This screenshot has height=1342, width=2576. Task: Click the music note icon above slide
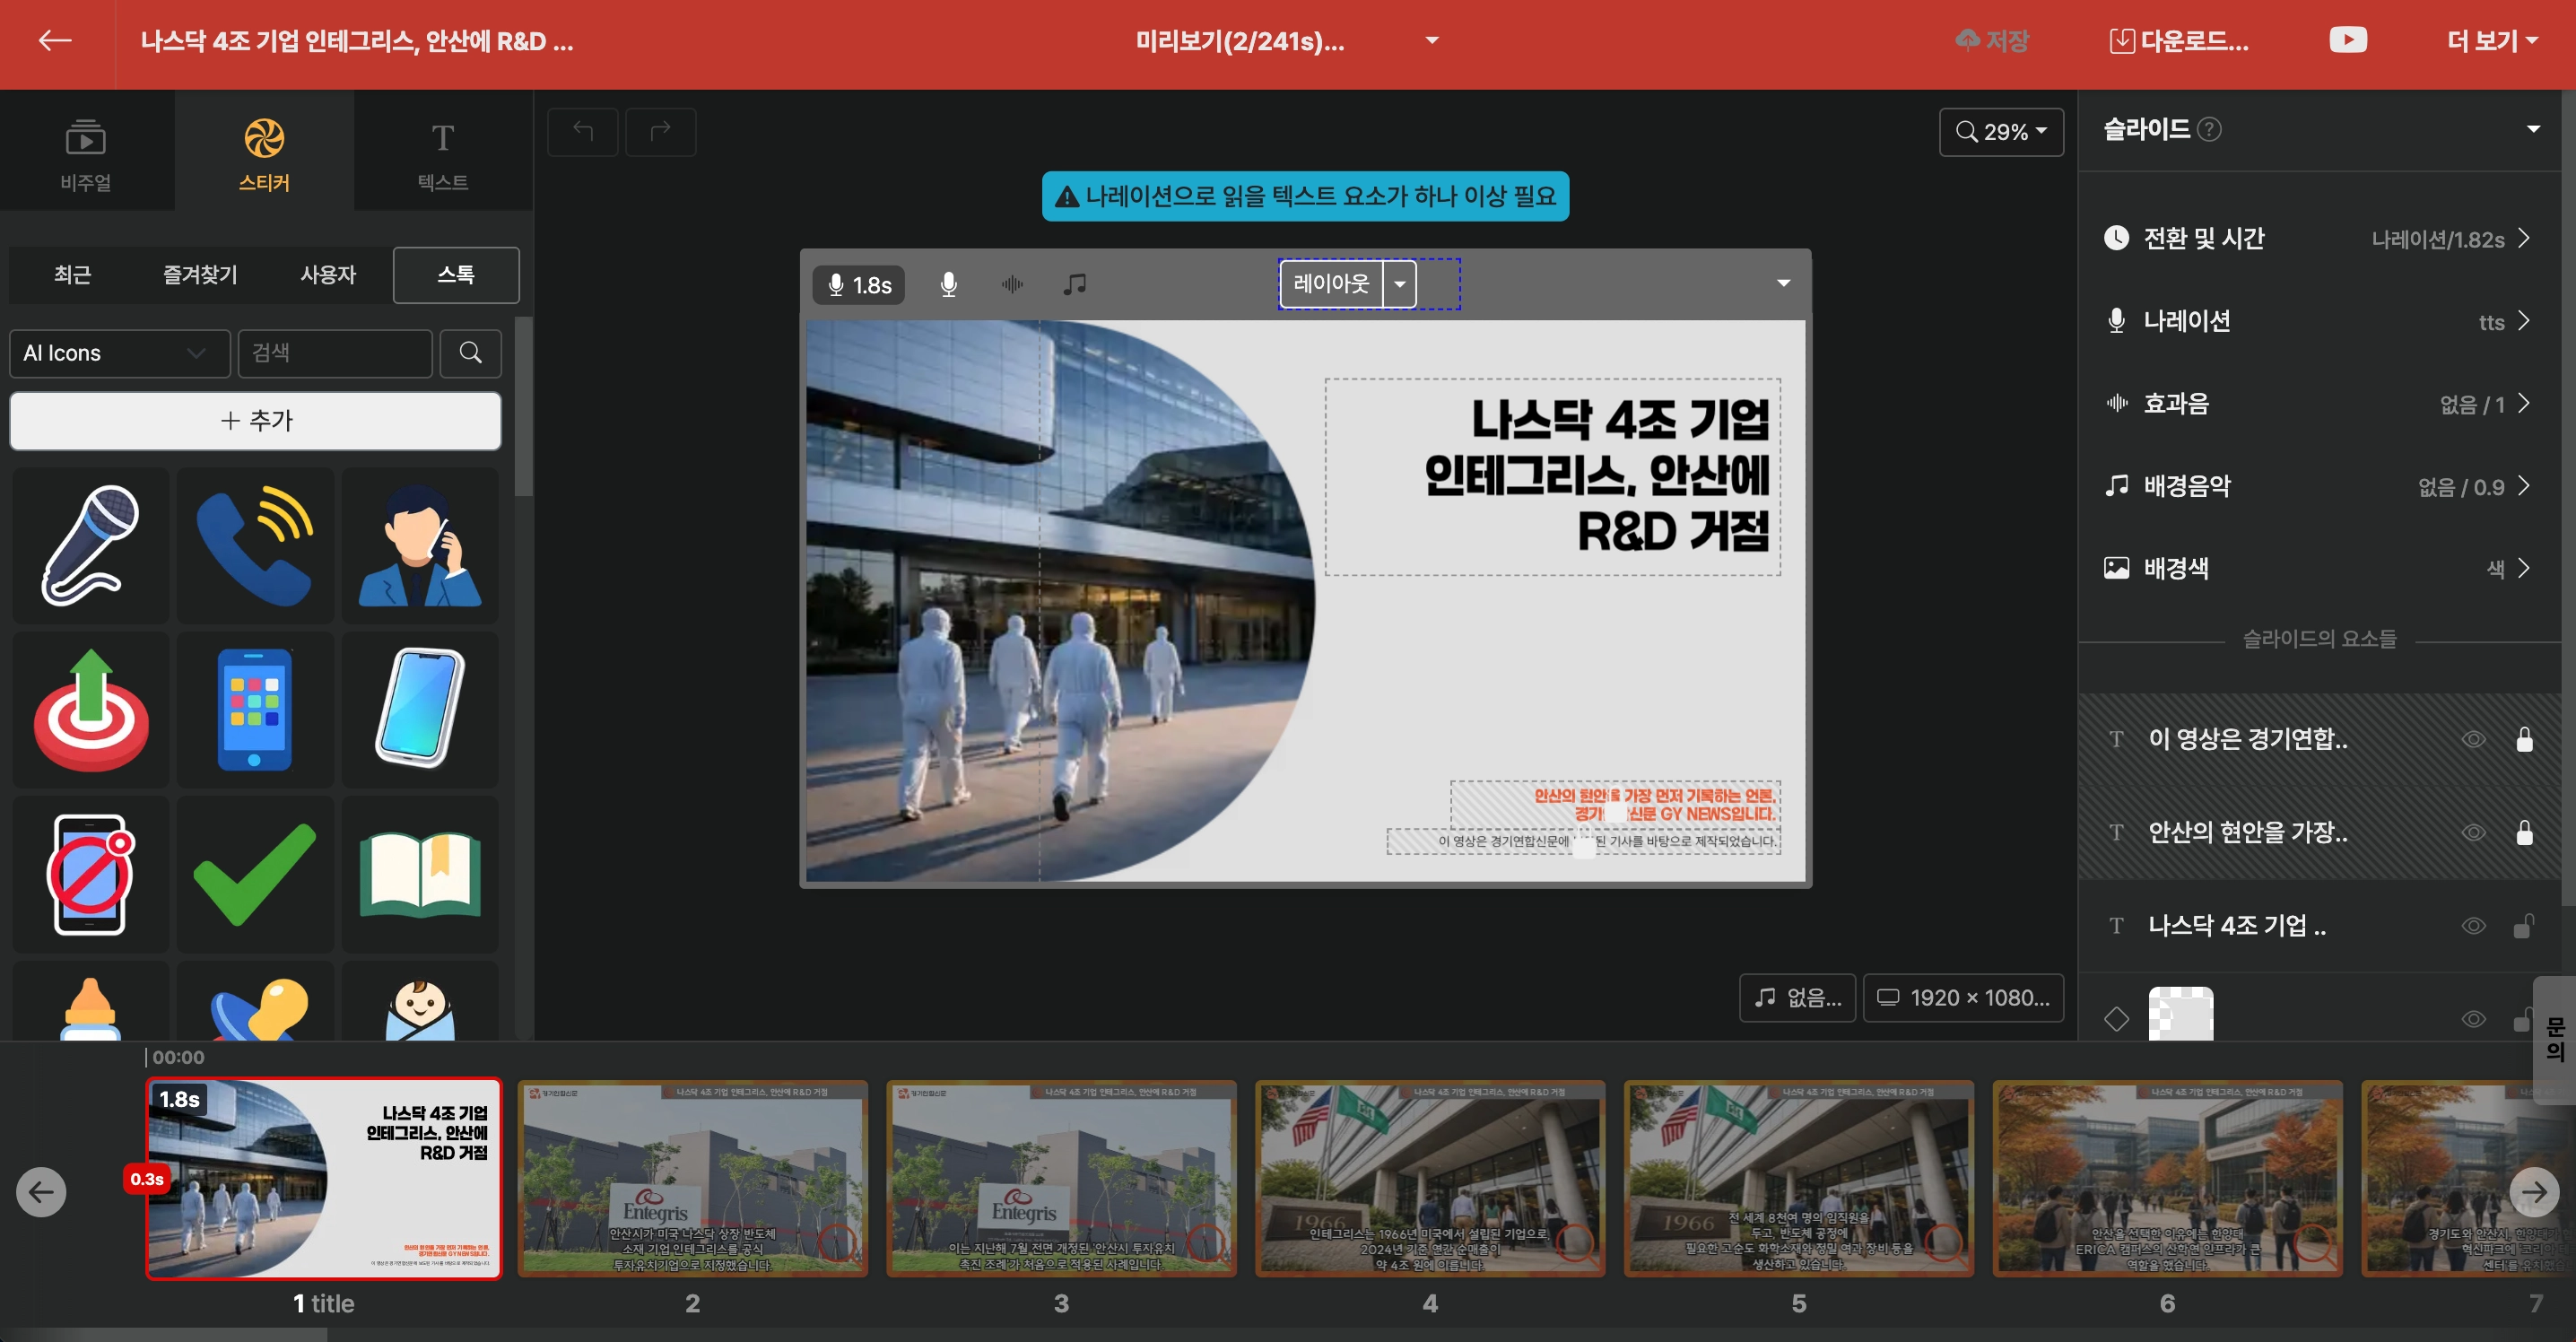pos(1074,285)
